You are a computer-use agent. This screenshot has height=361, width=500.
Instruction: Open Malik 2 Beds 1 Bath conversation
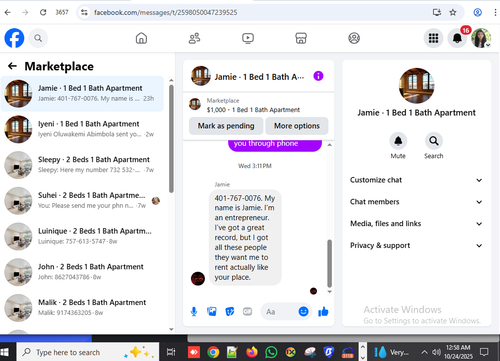pos(82,307)
